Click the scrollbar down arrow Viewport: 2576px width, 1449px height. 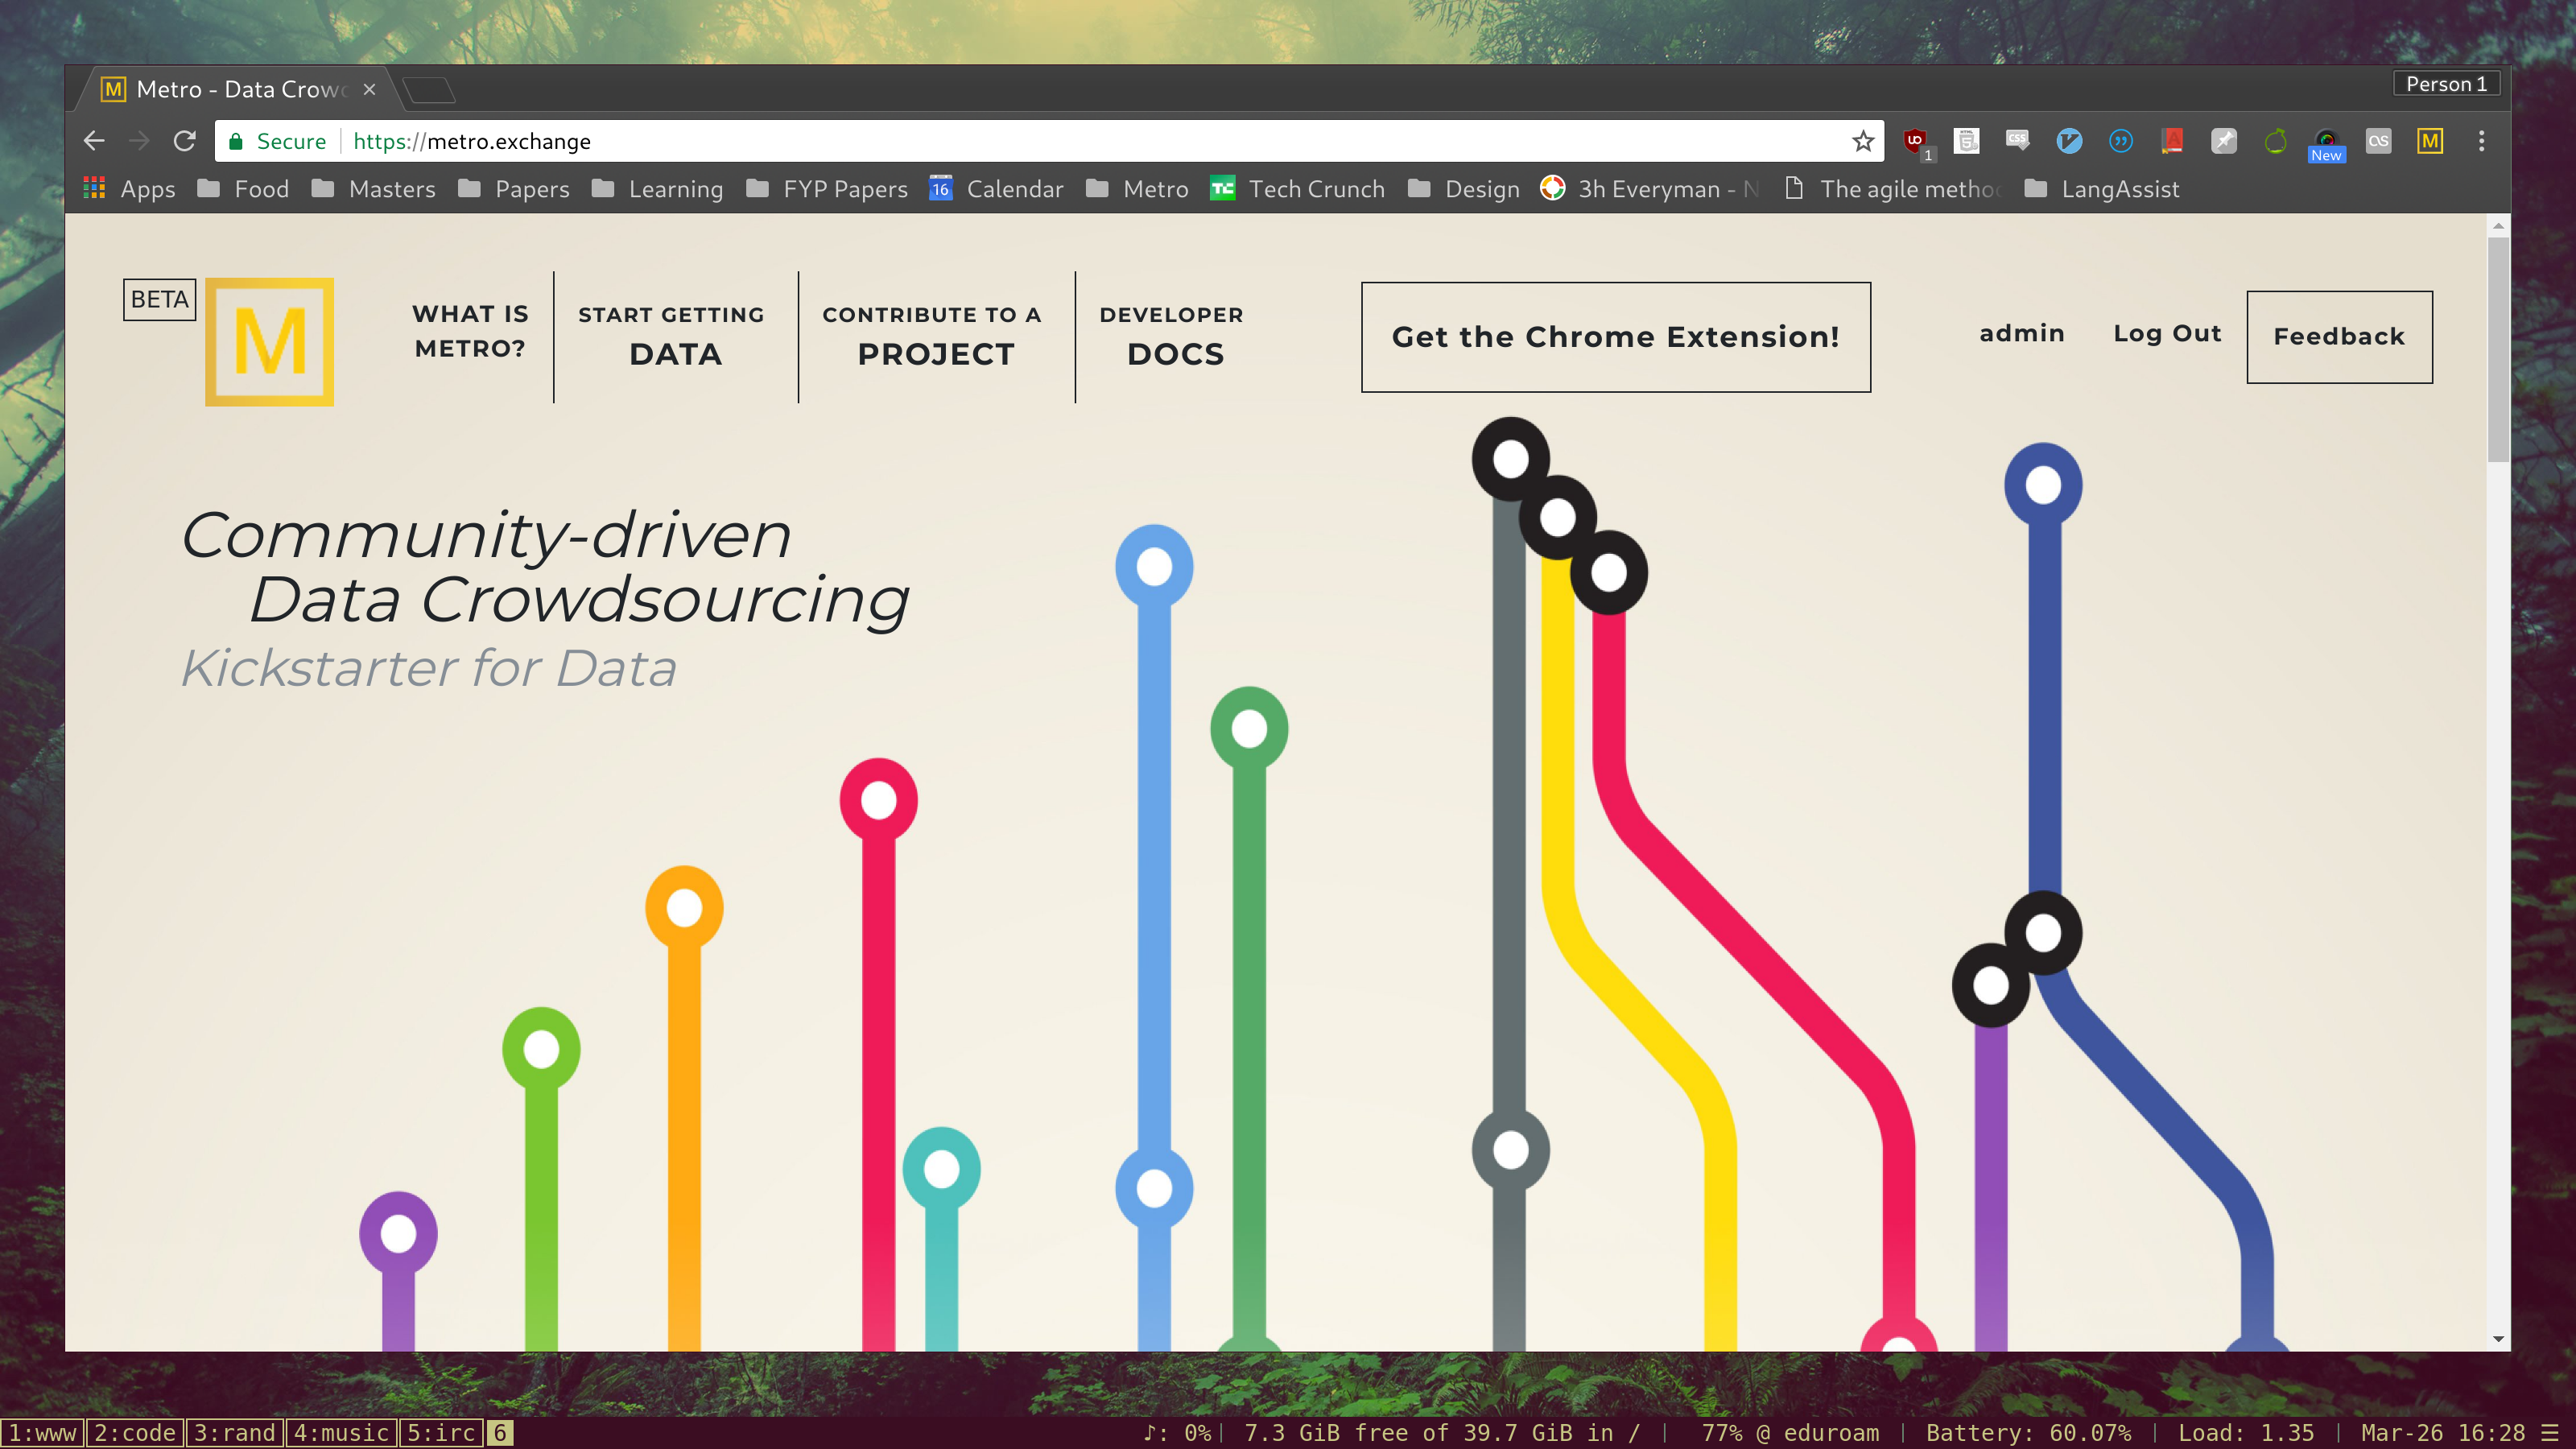tap(2498, 1339)
